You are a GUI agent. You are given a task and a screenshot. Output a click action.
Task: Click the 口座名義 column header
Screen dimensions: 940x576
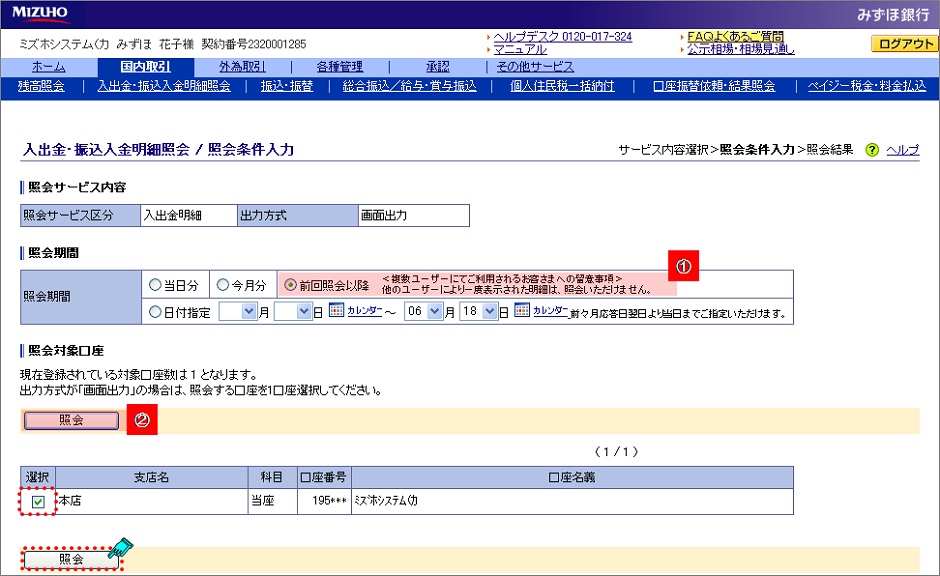coord(572,478)
